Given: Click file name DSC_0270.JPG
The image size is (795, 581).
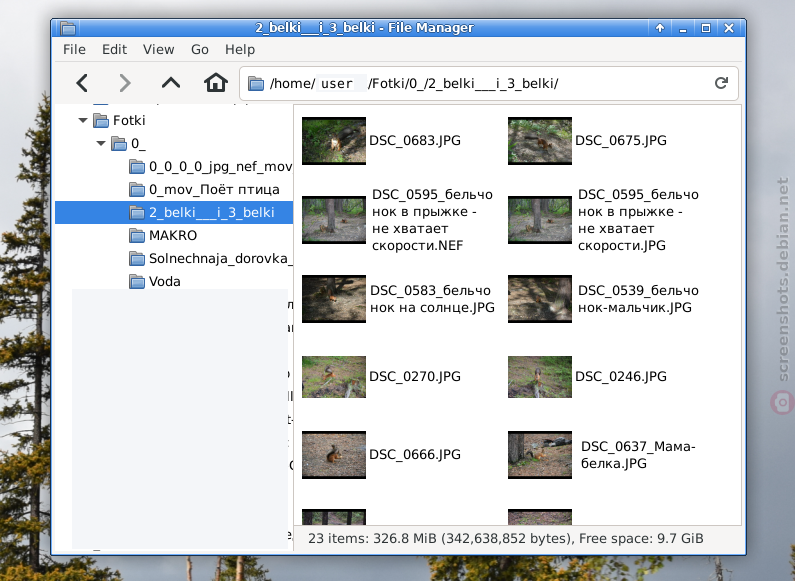Looking at the screenshot, I should (415, 377).
